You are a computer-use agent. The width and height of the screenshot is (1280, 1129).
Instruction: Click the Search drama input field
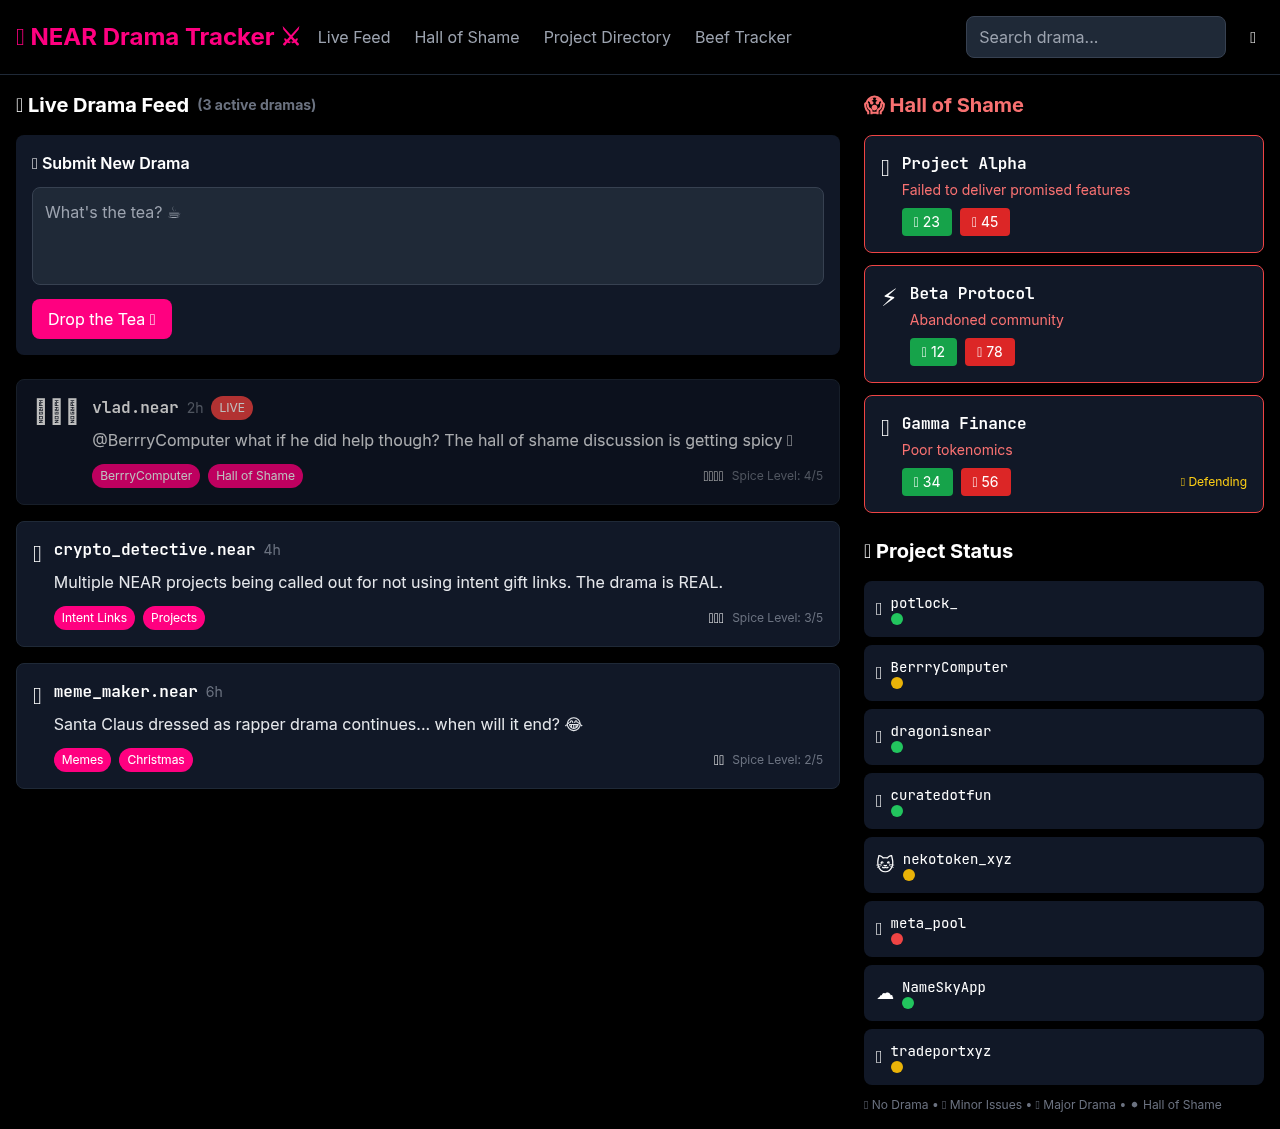click(1095, 37)
